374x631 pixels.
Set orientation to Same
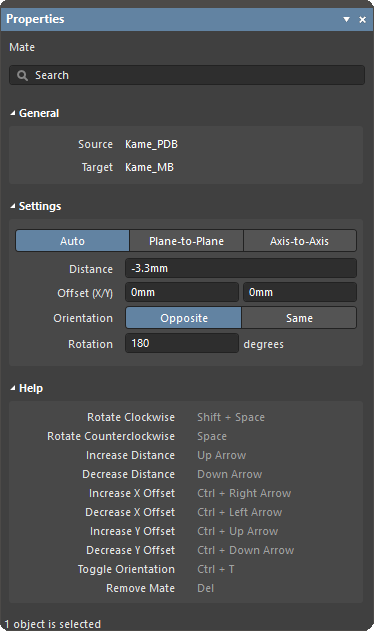[x=299, y=318]
